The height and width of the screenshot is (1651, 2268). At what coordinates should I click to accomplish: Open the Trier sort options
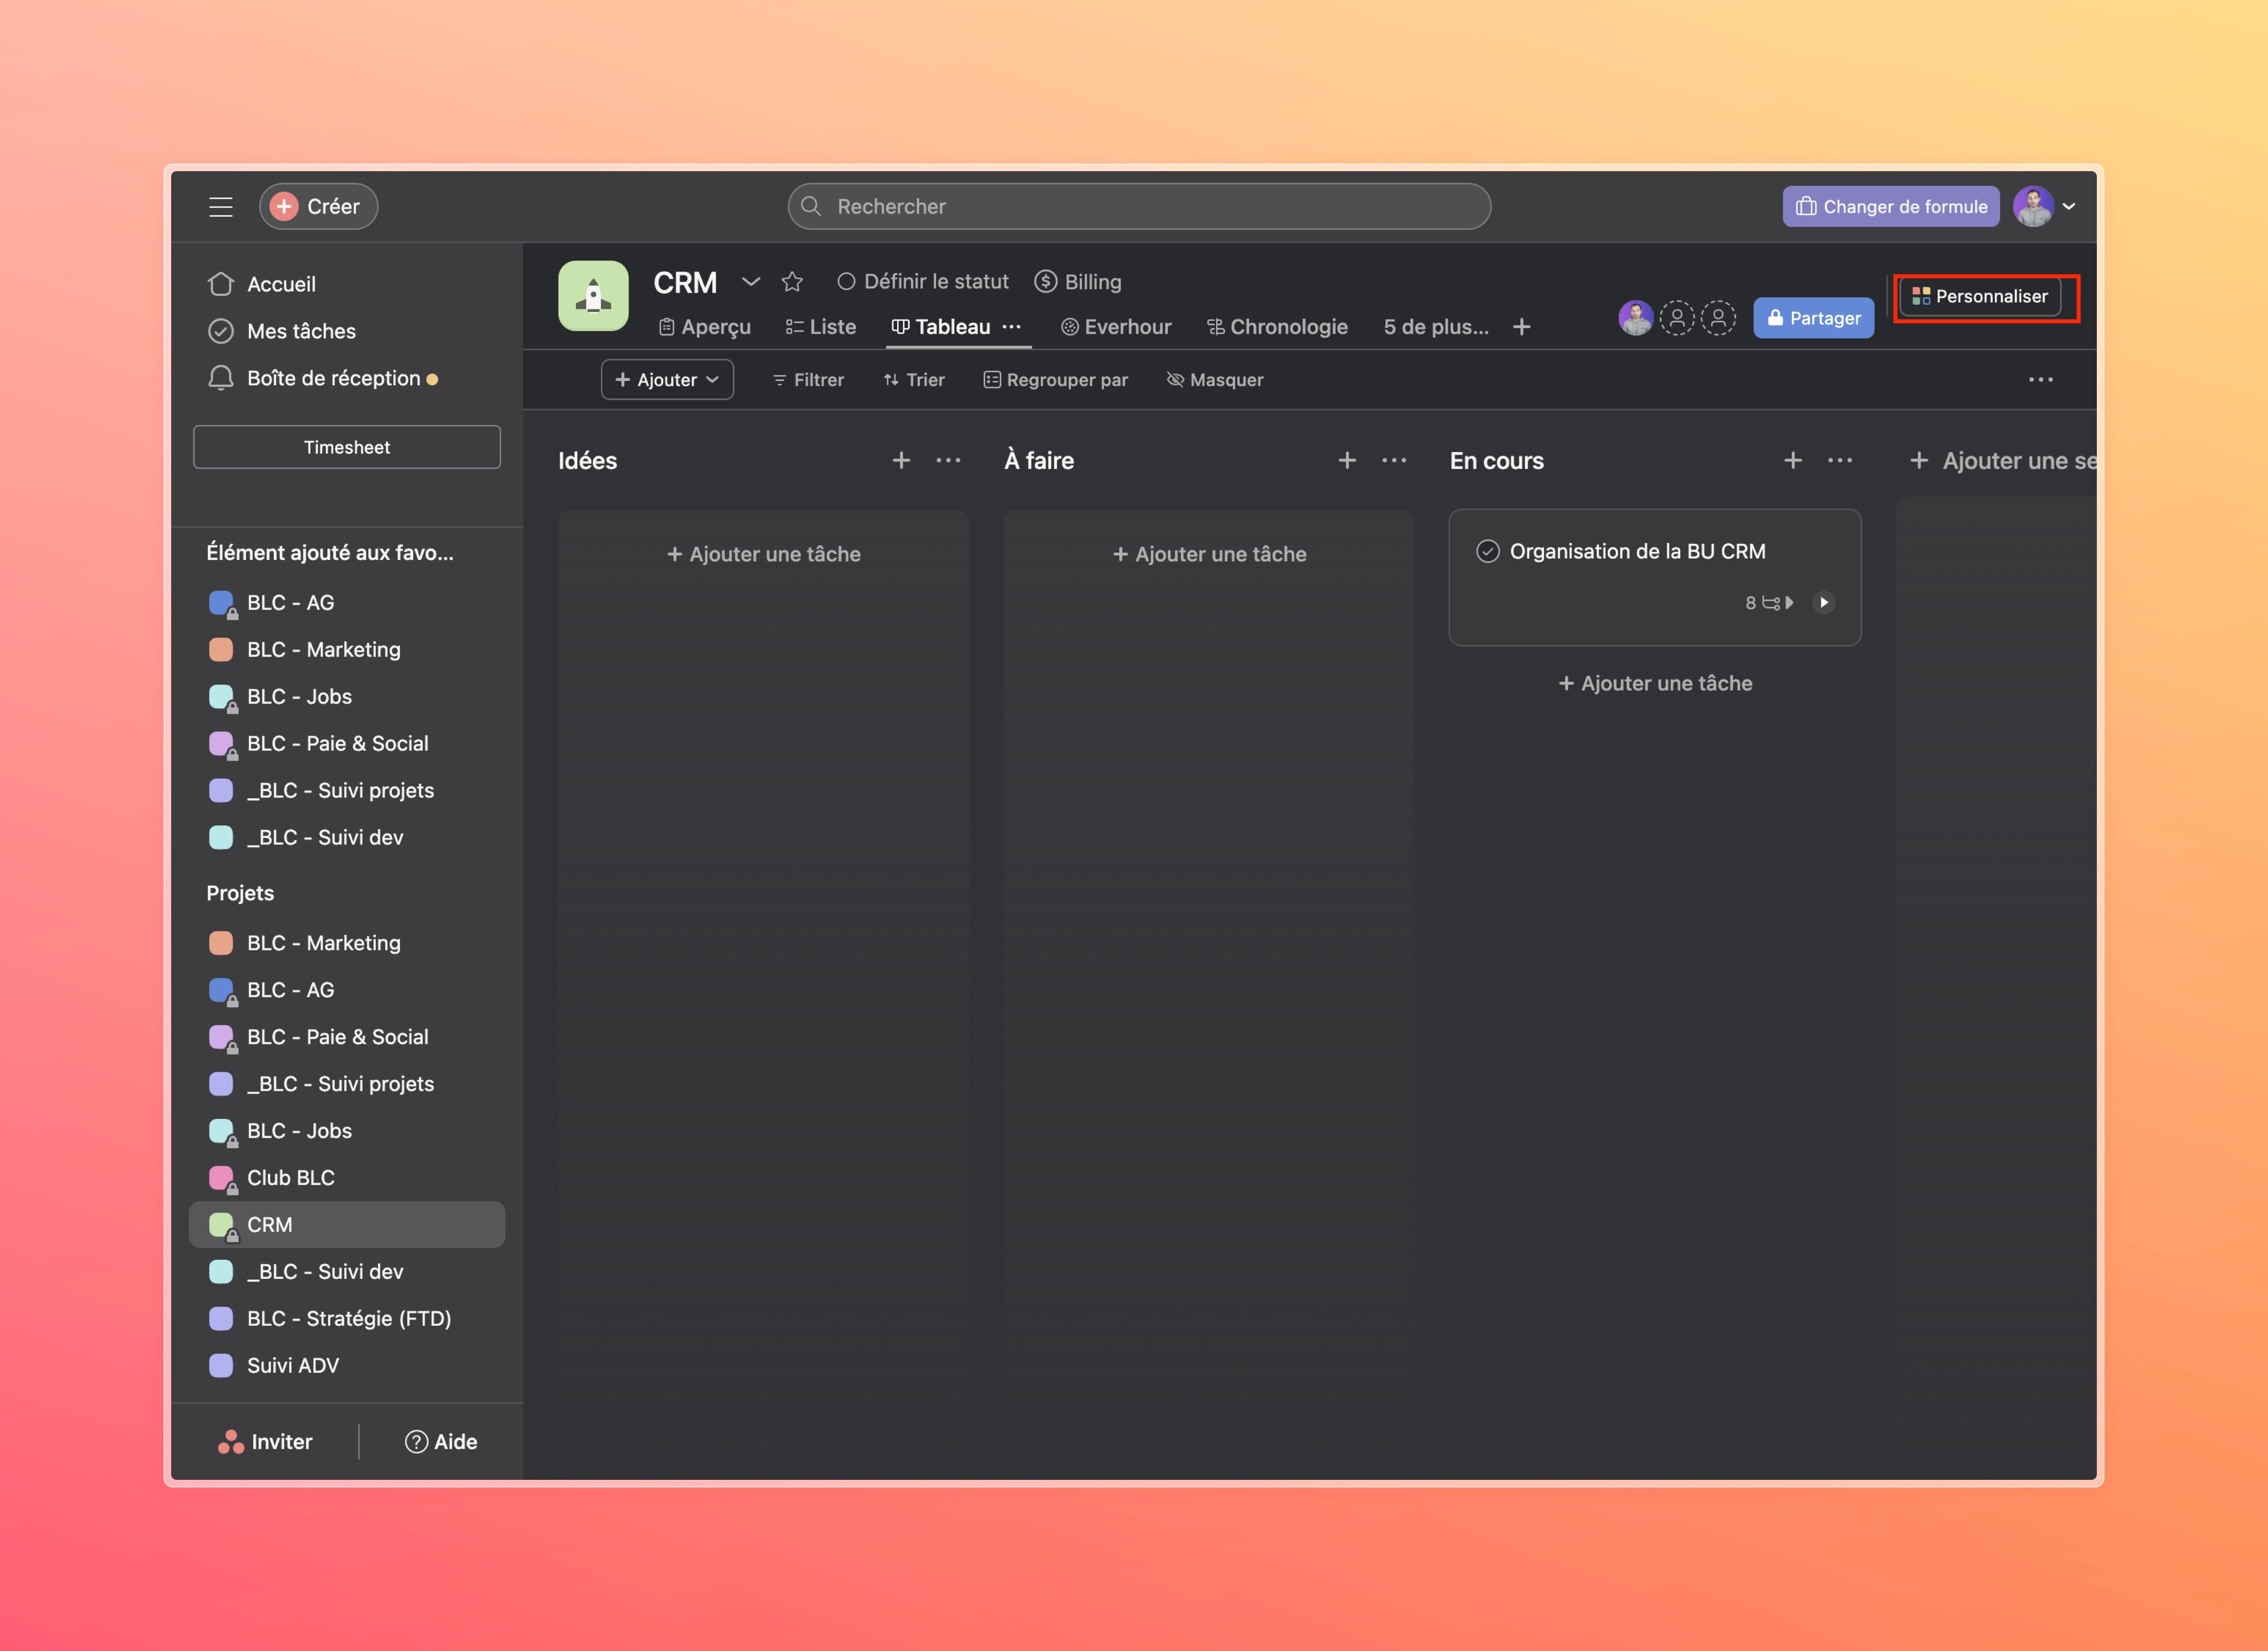tap(914, 380)
